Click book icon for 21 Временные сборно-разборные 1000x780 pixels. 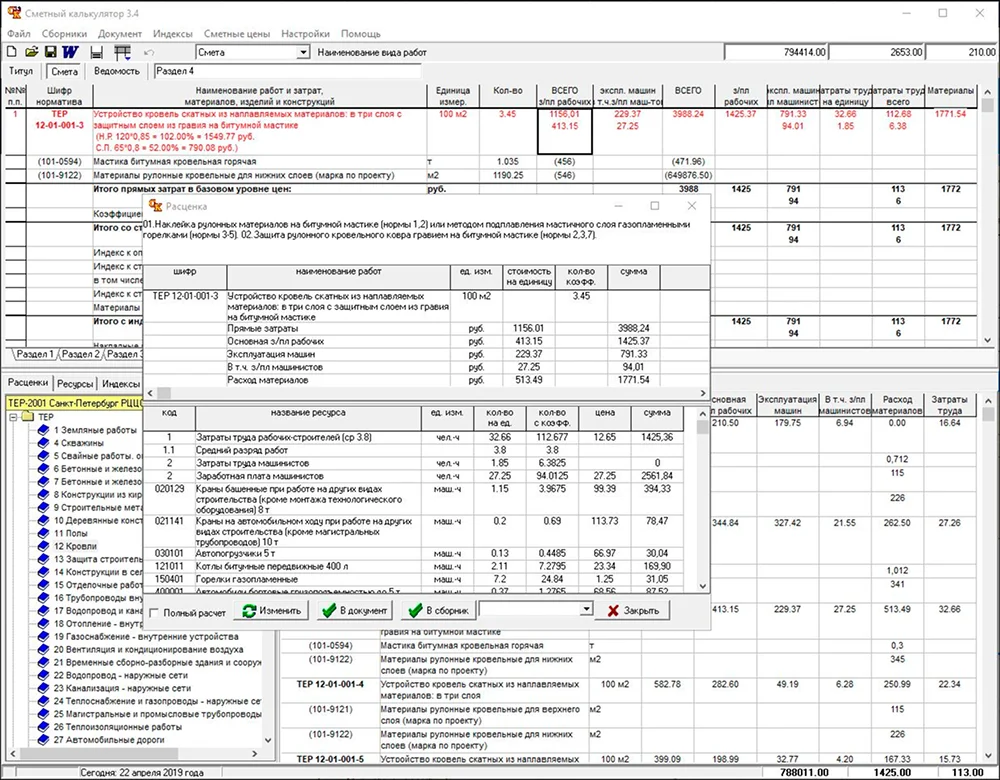(43, 663)
